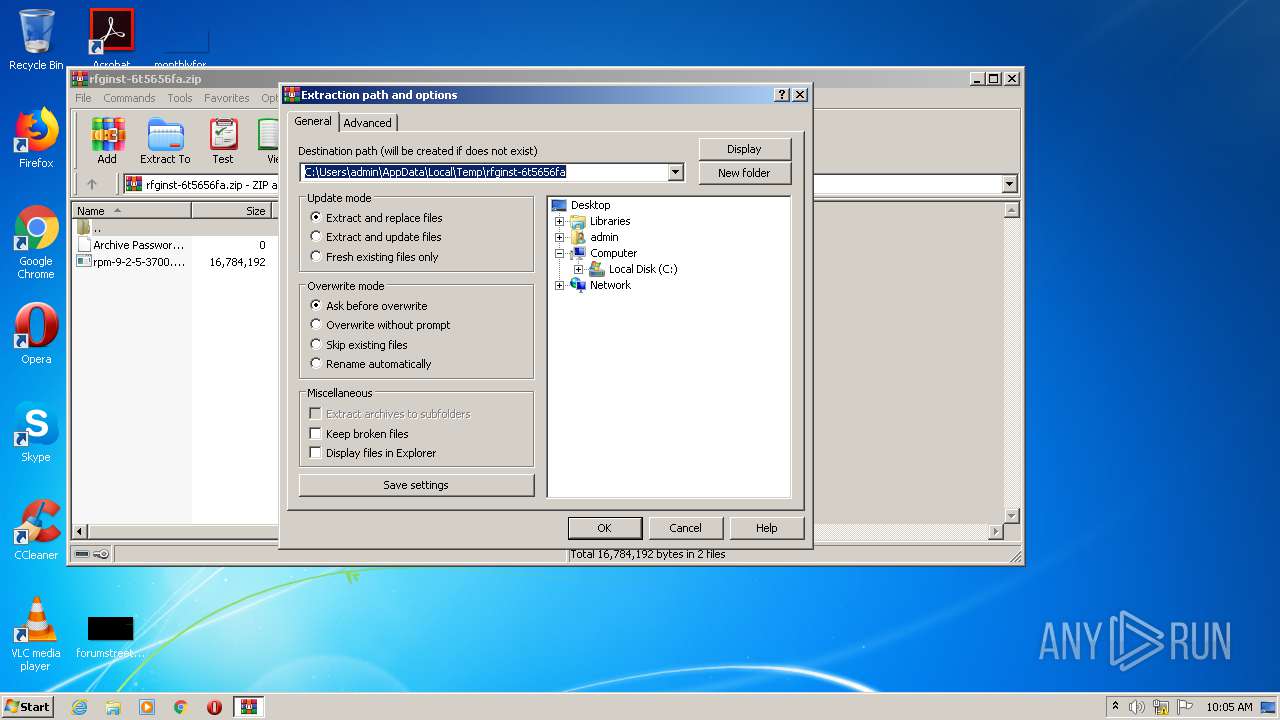Select Desktop in folder tree
This screenshot has height=720, width=1280.
[x=590, y=205]
